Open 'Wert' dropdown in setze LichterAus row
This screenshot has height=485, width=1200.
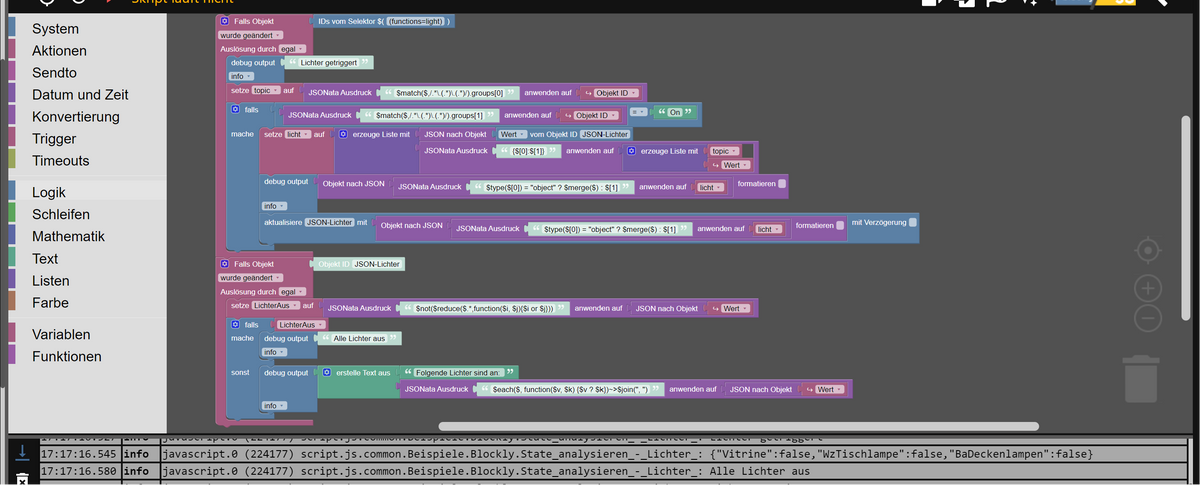click(x=729, y=308)
